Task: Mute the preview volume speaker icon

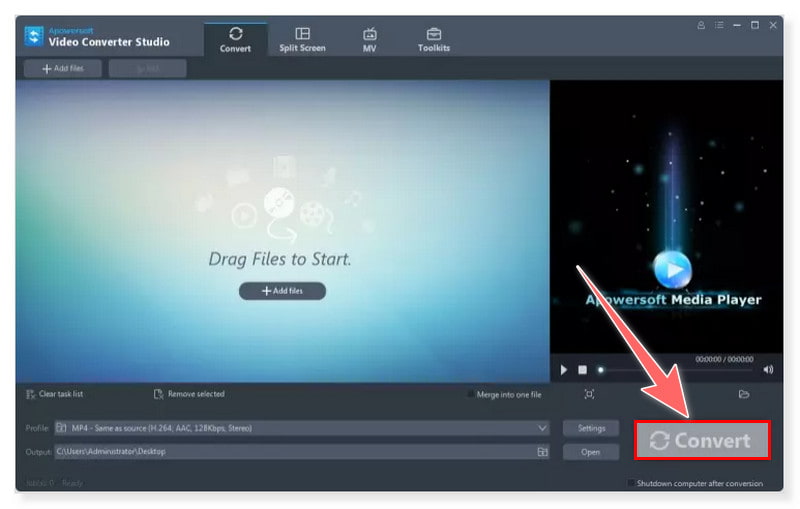Action: pos(768,370)
